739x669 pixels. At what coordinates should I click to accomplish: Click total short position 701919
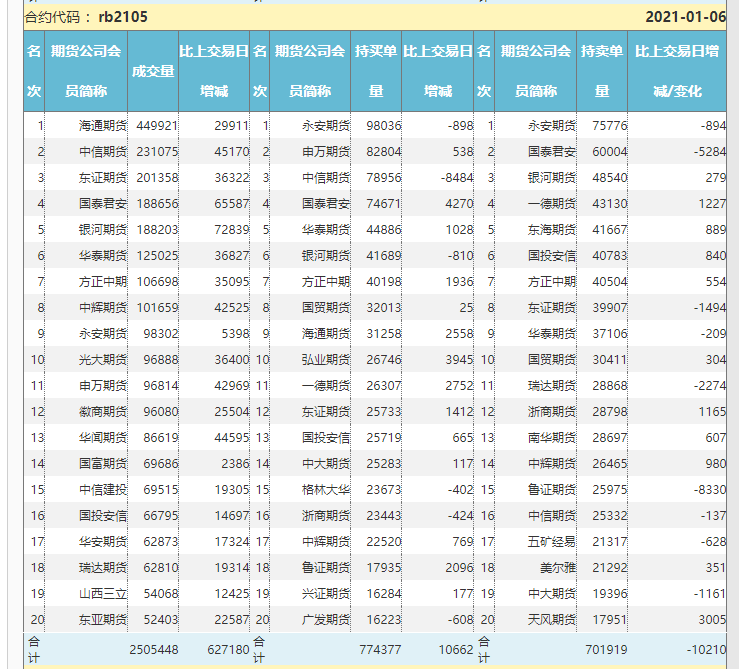606,650
